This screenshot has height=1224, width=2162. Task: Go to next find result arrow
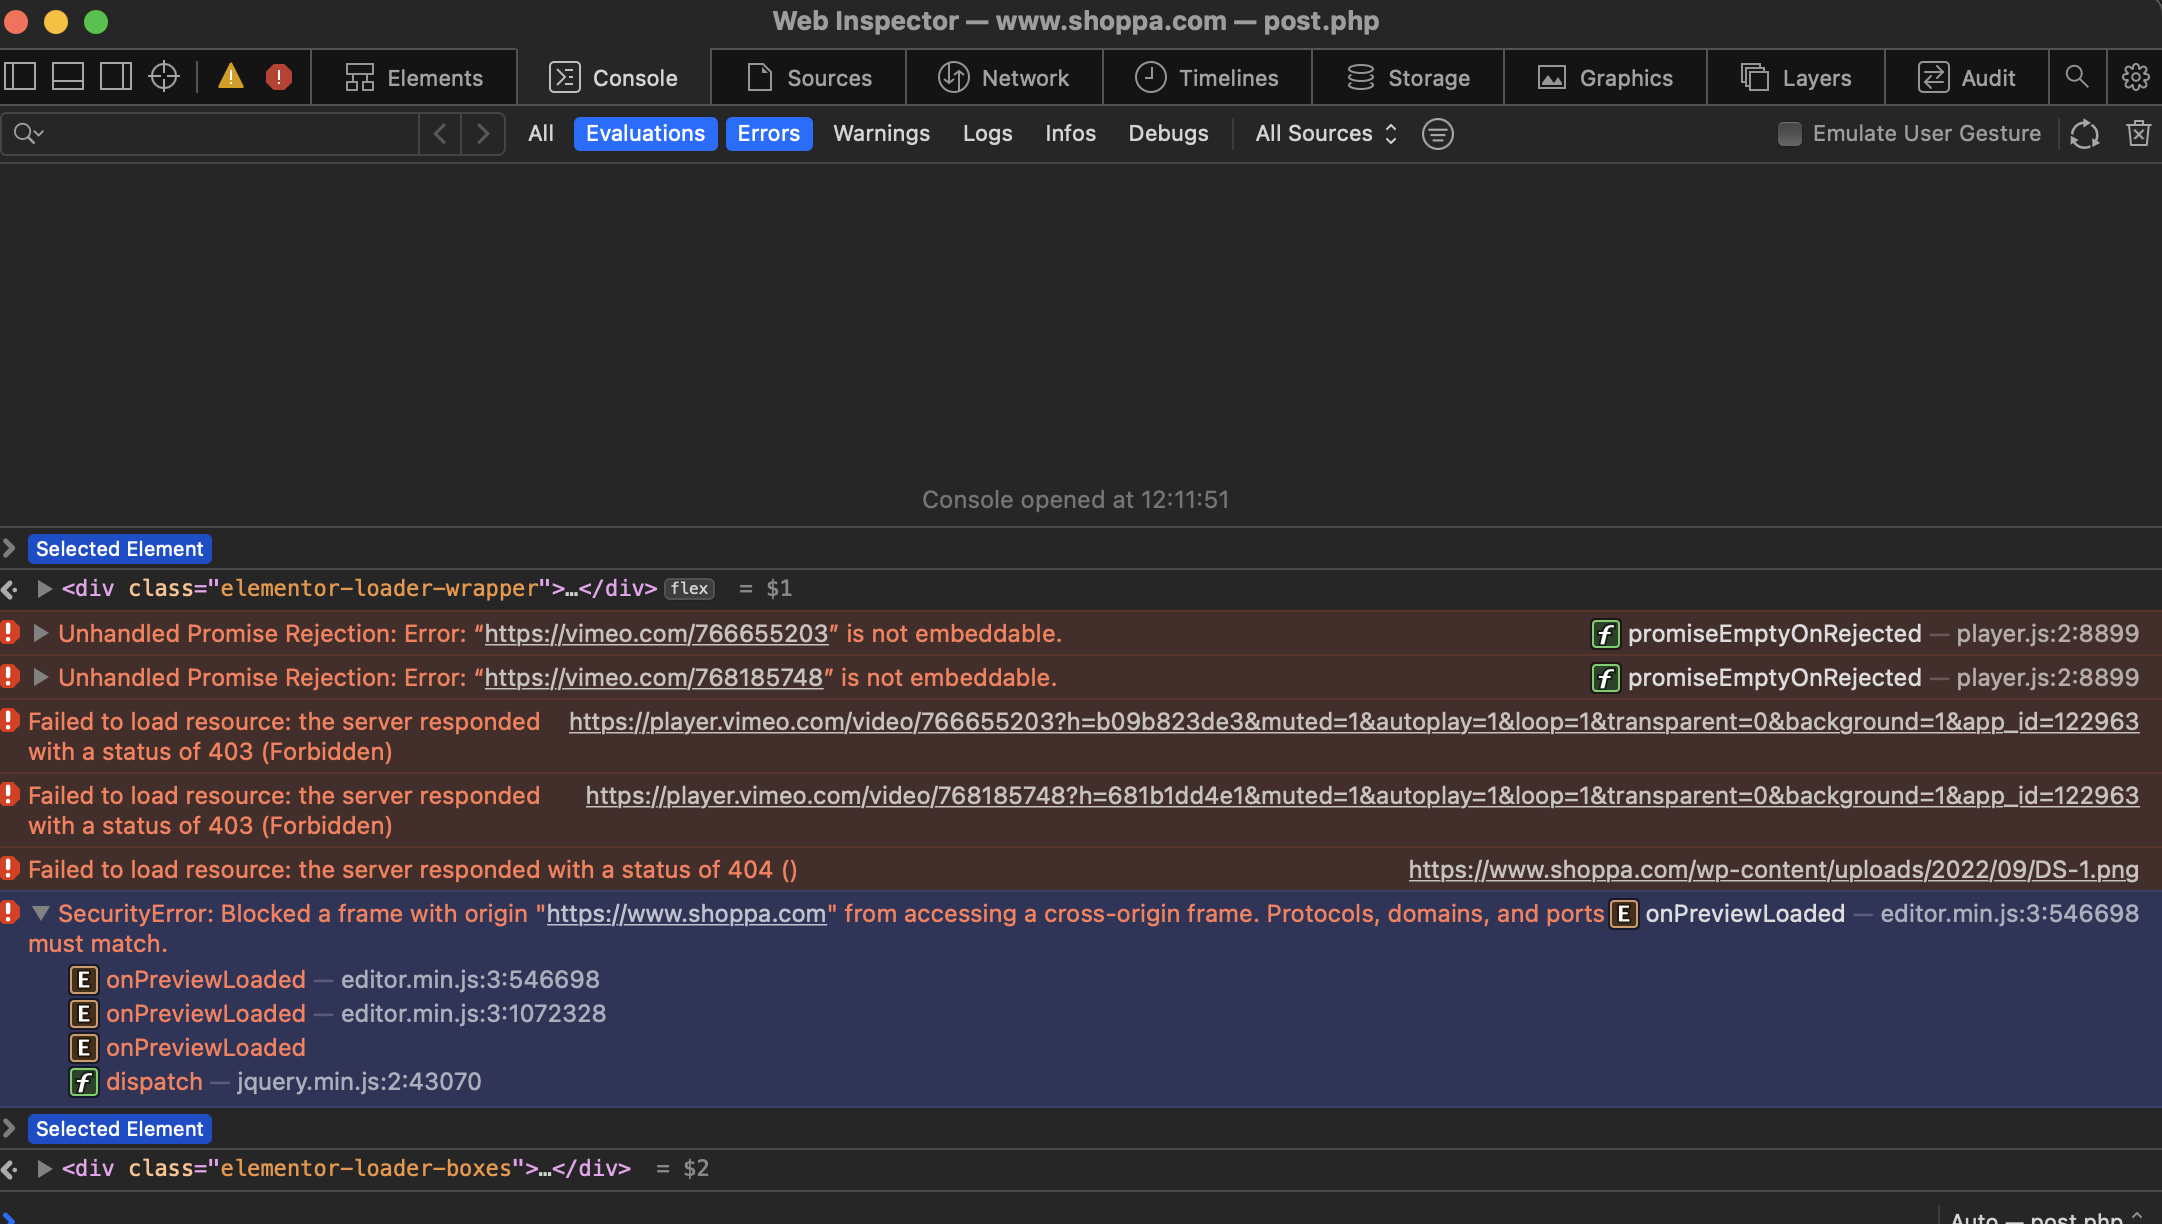point(483,134)
